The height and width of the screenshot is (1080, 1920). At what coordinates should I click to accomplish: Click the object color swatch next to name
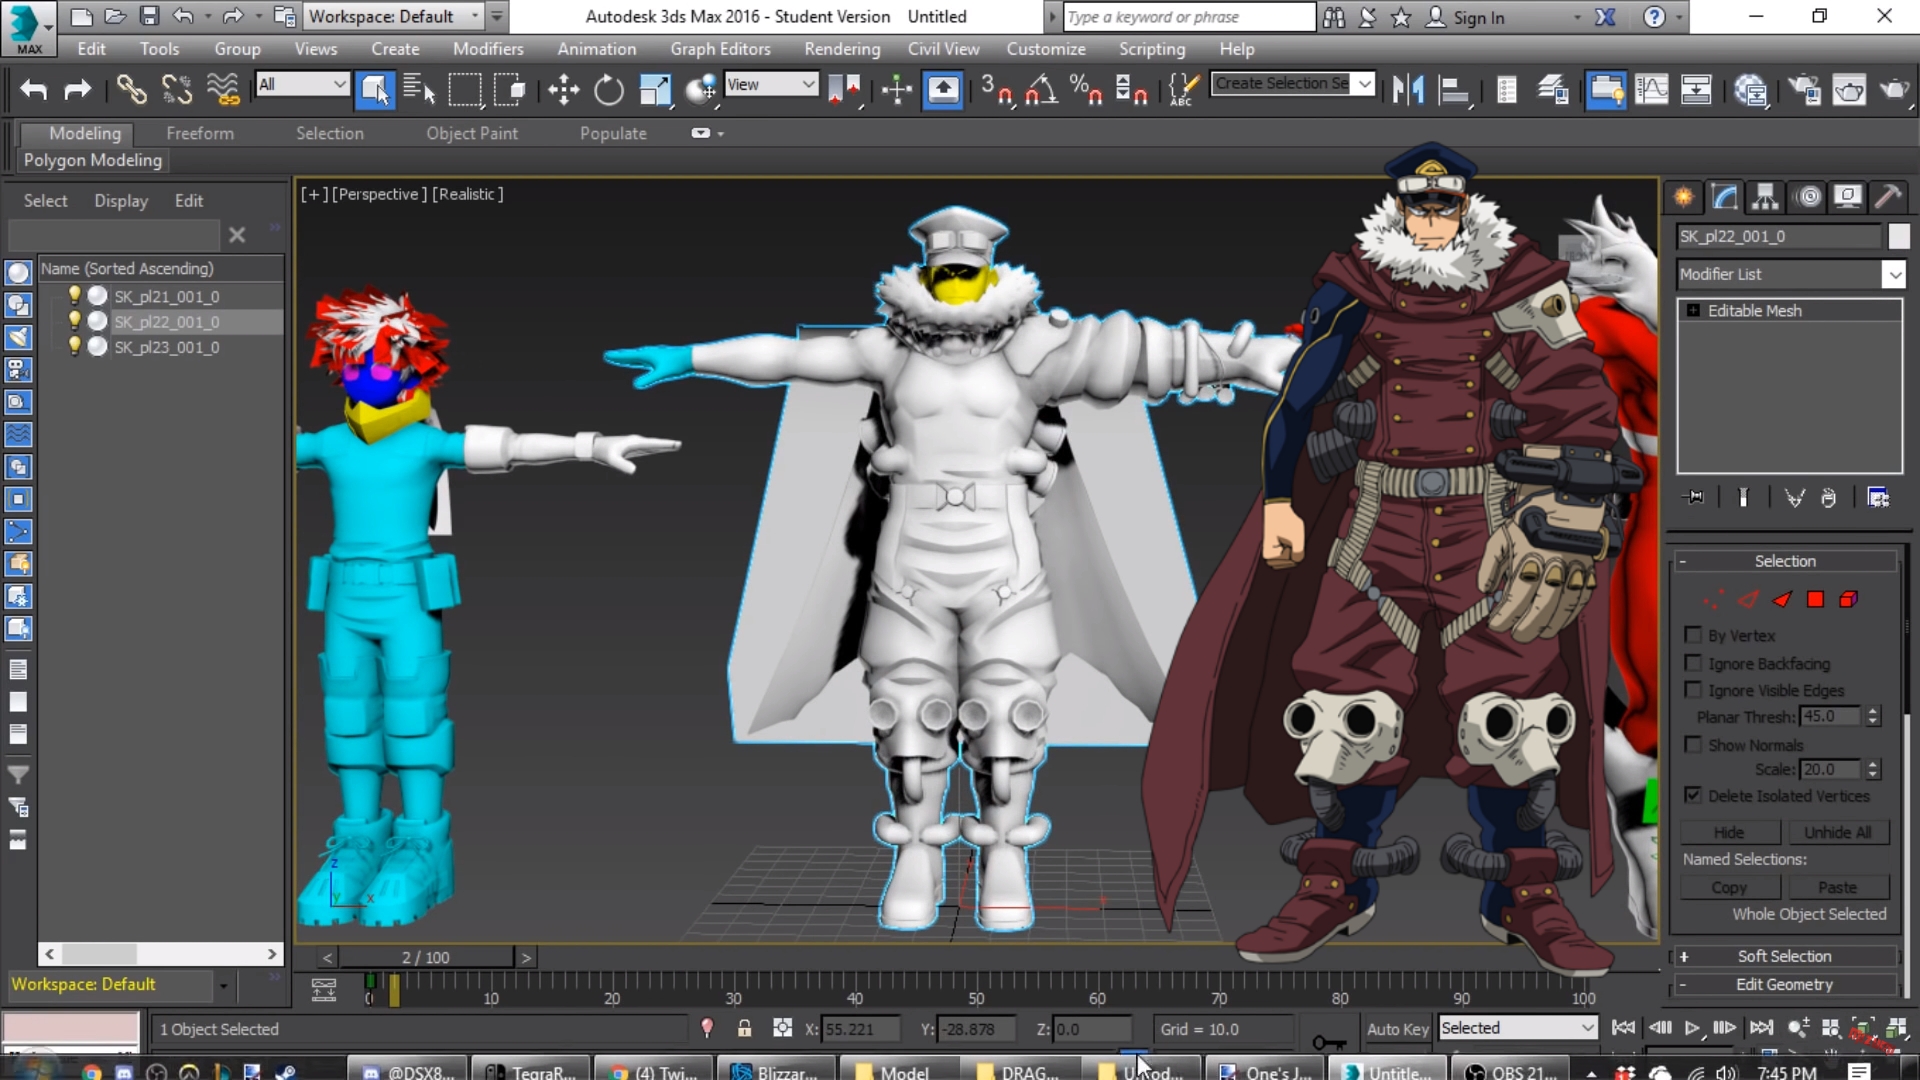click(1899, 236)
